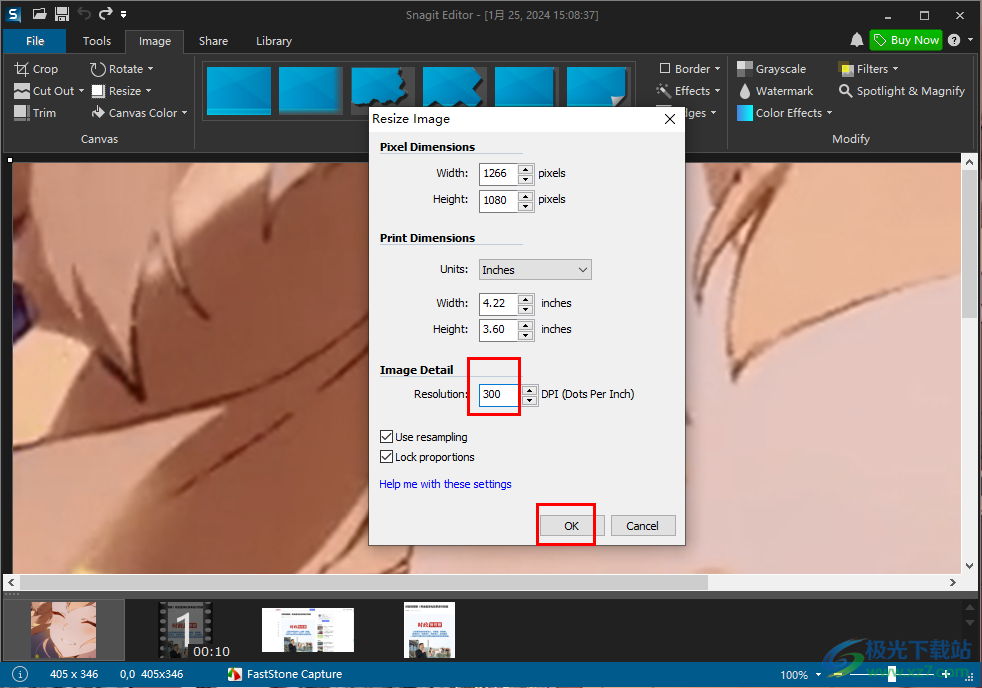Expand the Border dropdown
This screenshot has width=982, height=688.
717,69
